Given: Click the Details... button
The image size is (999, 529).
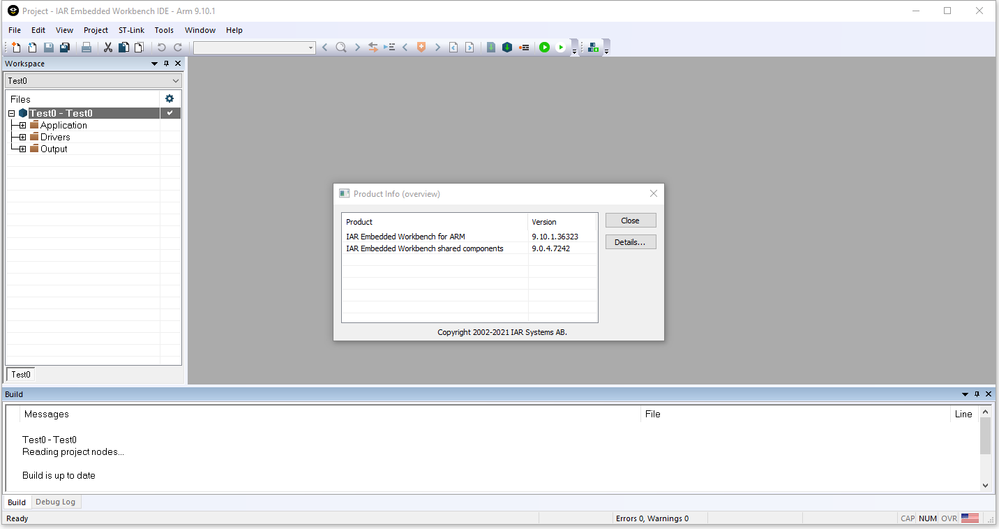Looking at the screenshot, I should pyautogui.click(x=630, y=242).
